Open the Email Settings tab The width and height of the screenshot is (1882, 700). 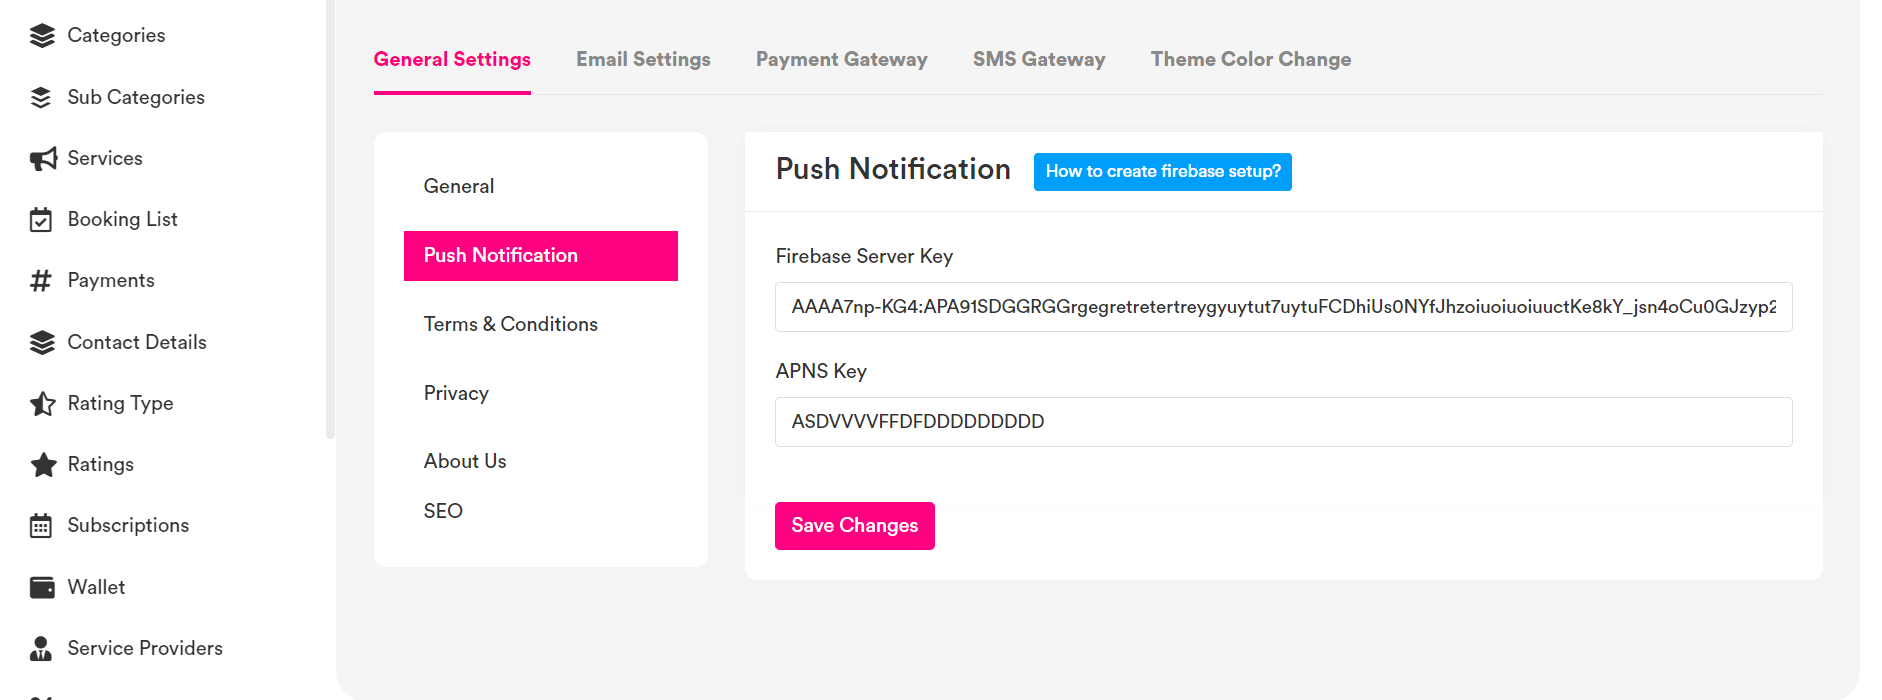pyautogui.click(x=643, y=60)
